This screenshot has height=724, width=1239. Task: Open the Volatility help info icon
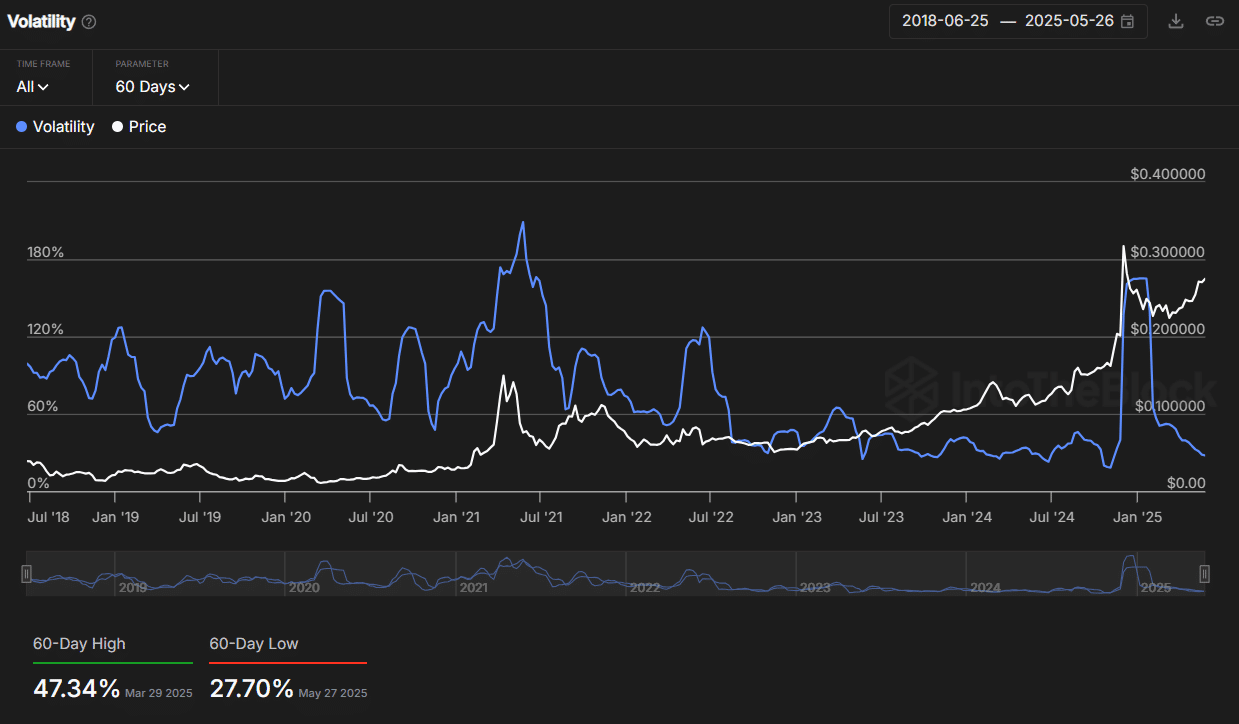[89, 22]
